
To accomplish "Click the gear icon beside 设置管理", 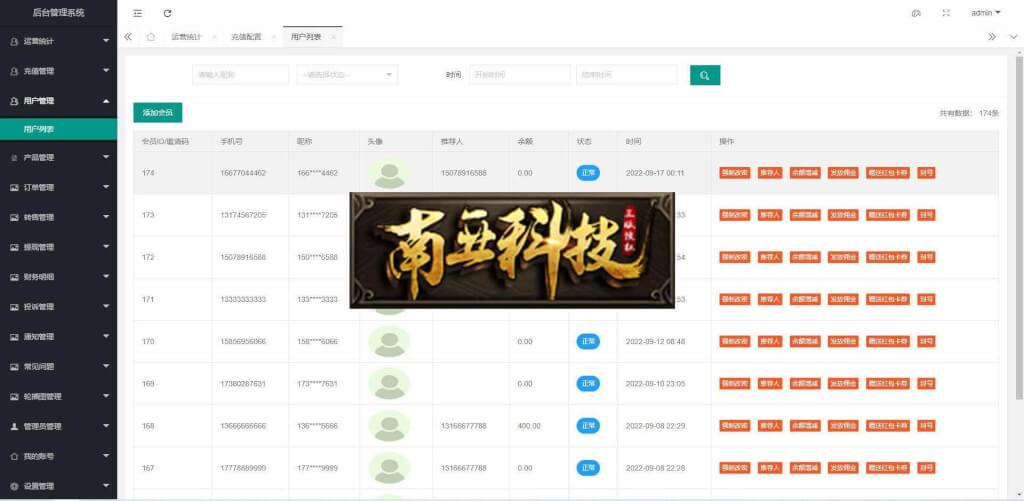I will point(14,487).
